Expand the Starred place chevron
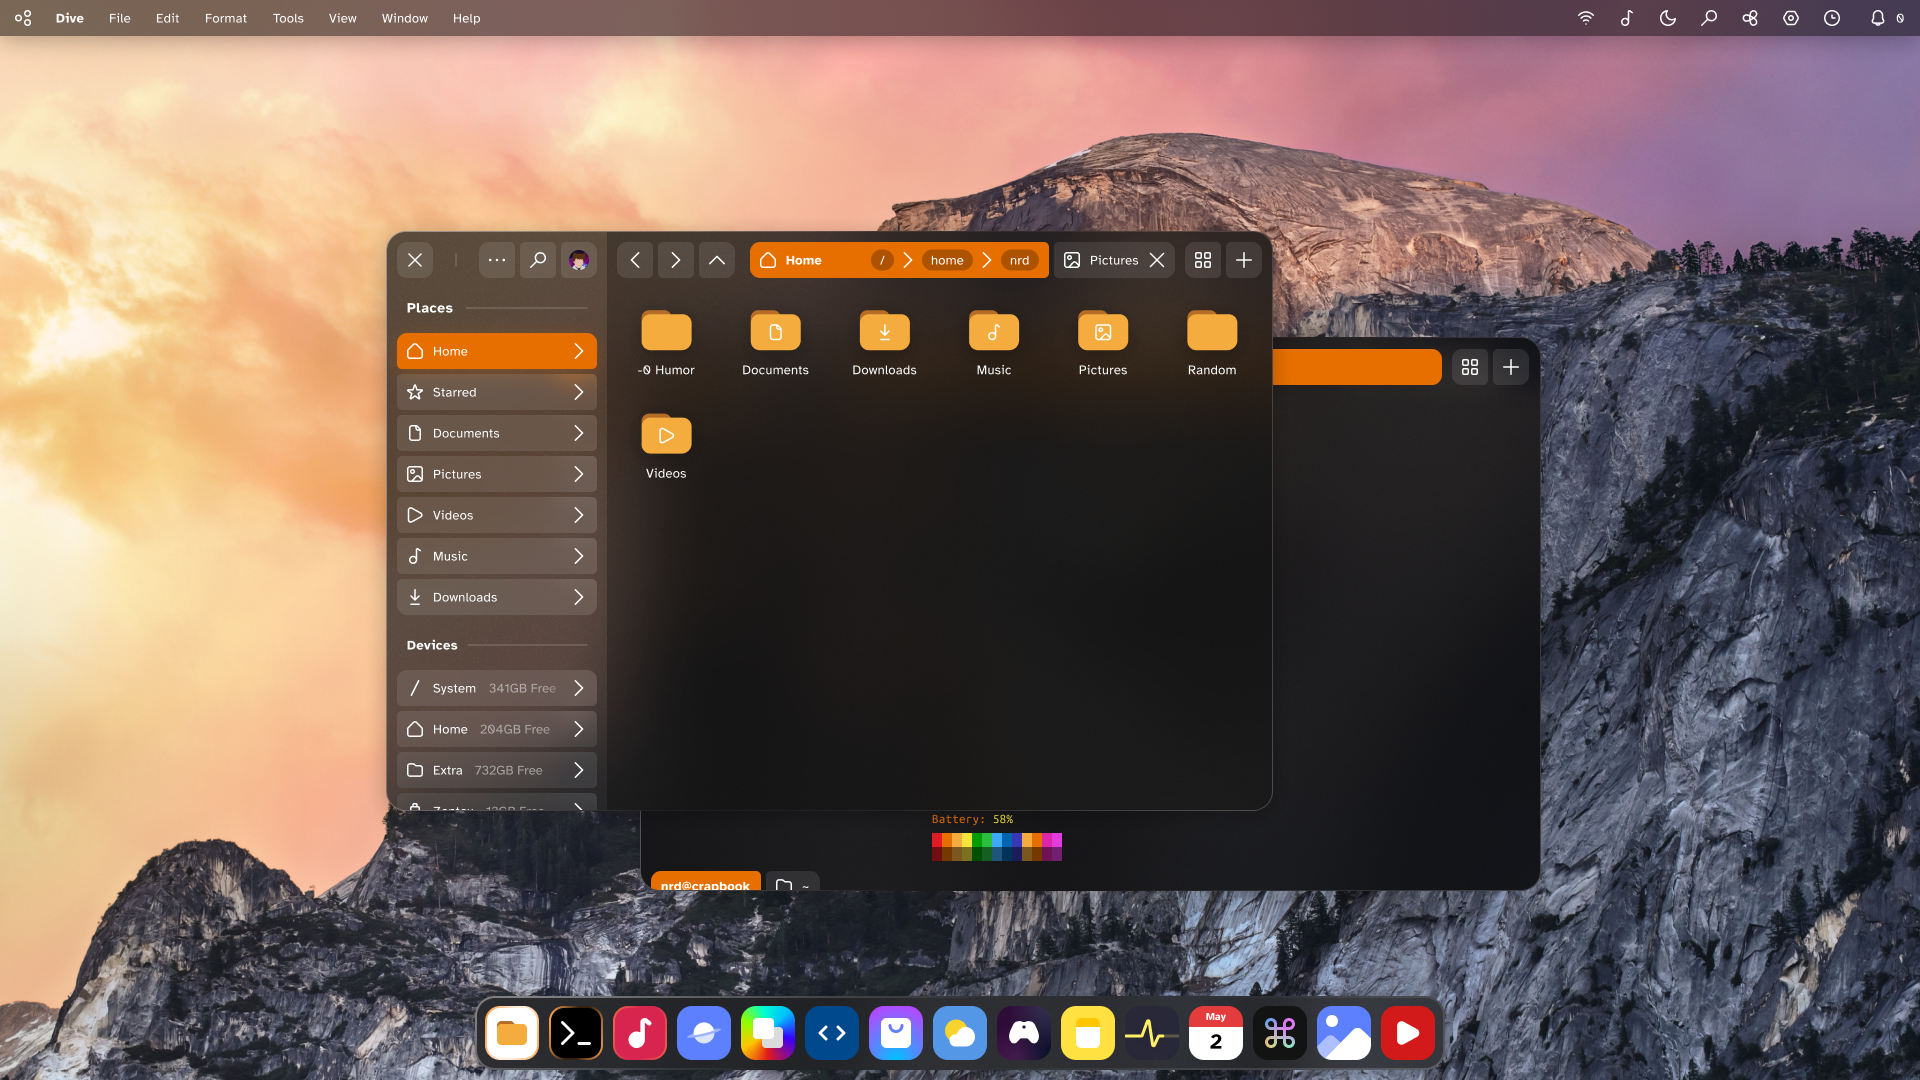Image resolution: width=1920 pixels, height=1080 pixels. point(579,392)
